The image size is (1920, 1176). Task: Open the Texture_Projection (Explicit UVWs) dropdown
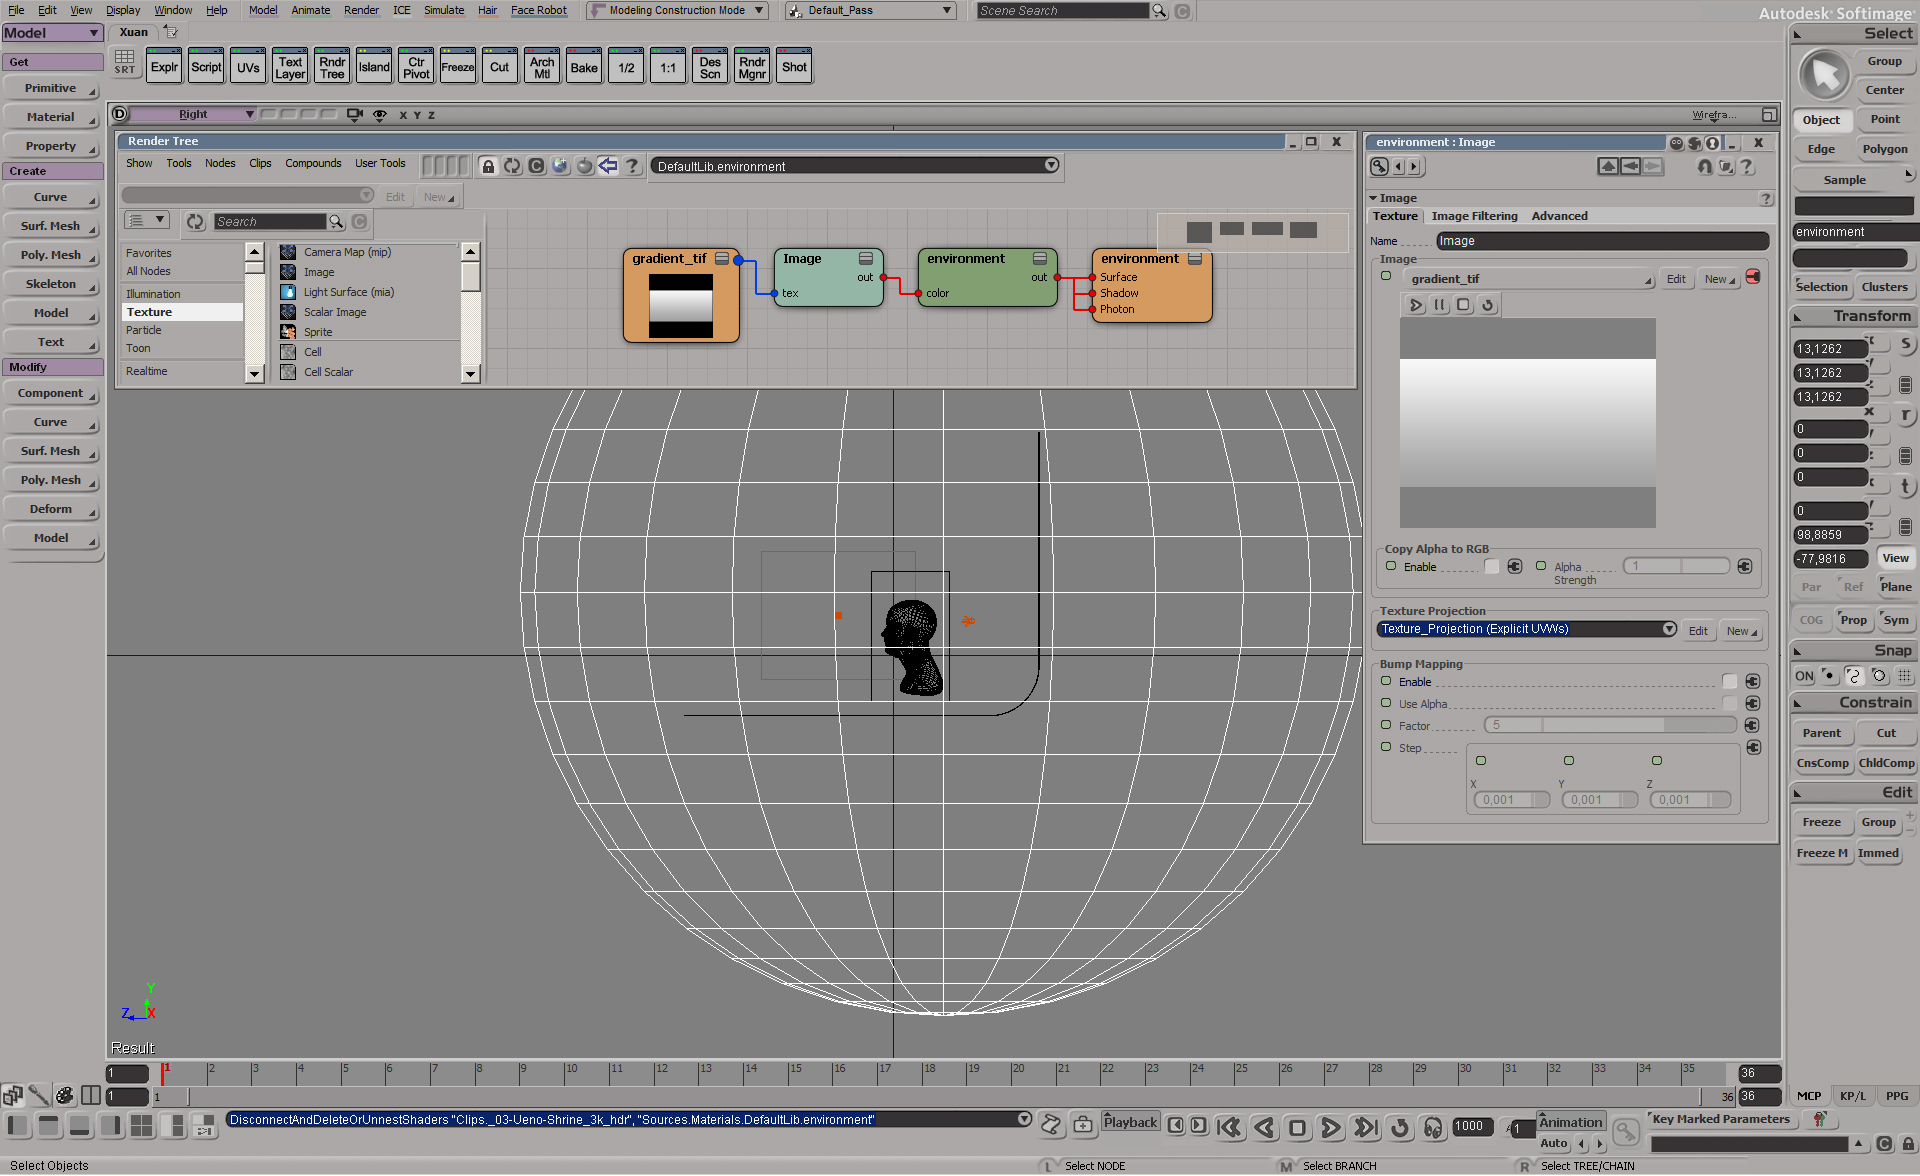1527,629
